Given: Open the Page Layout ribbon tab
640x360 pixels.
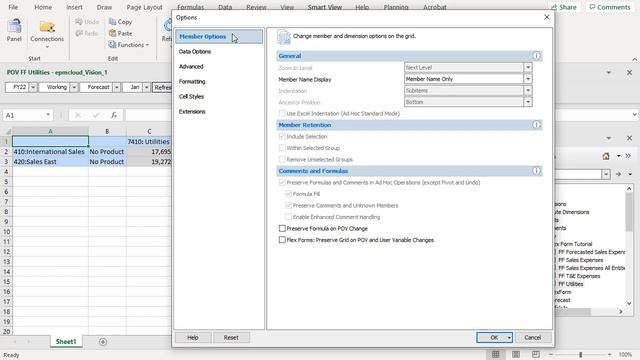Looking at the screenshot, I should [144, 7].
